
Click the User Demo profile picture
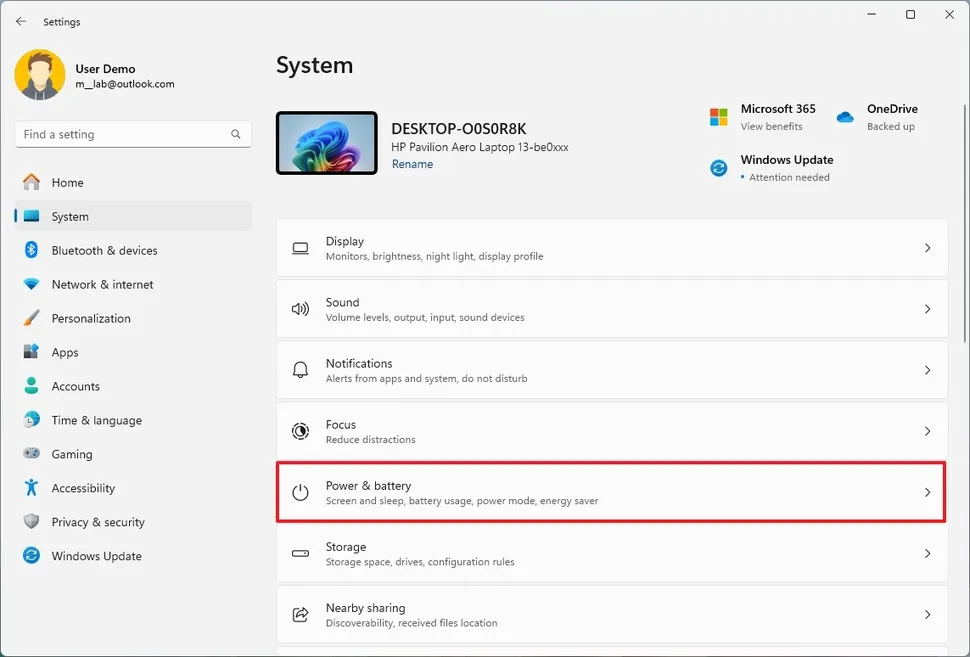click(40, 75)
